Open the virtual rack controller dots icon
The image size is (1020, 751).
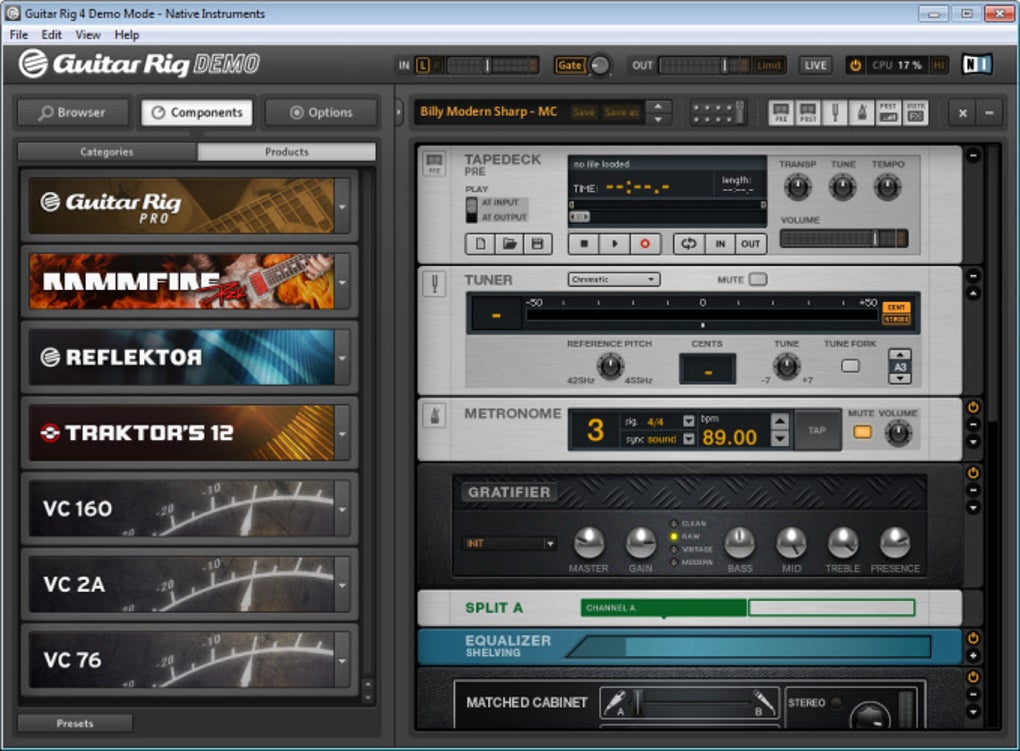[x=718, y=113]
